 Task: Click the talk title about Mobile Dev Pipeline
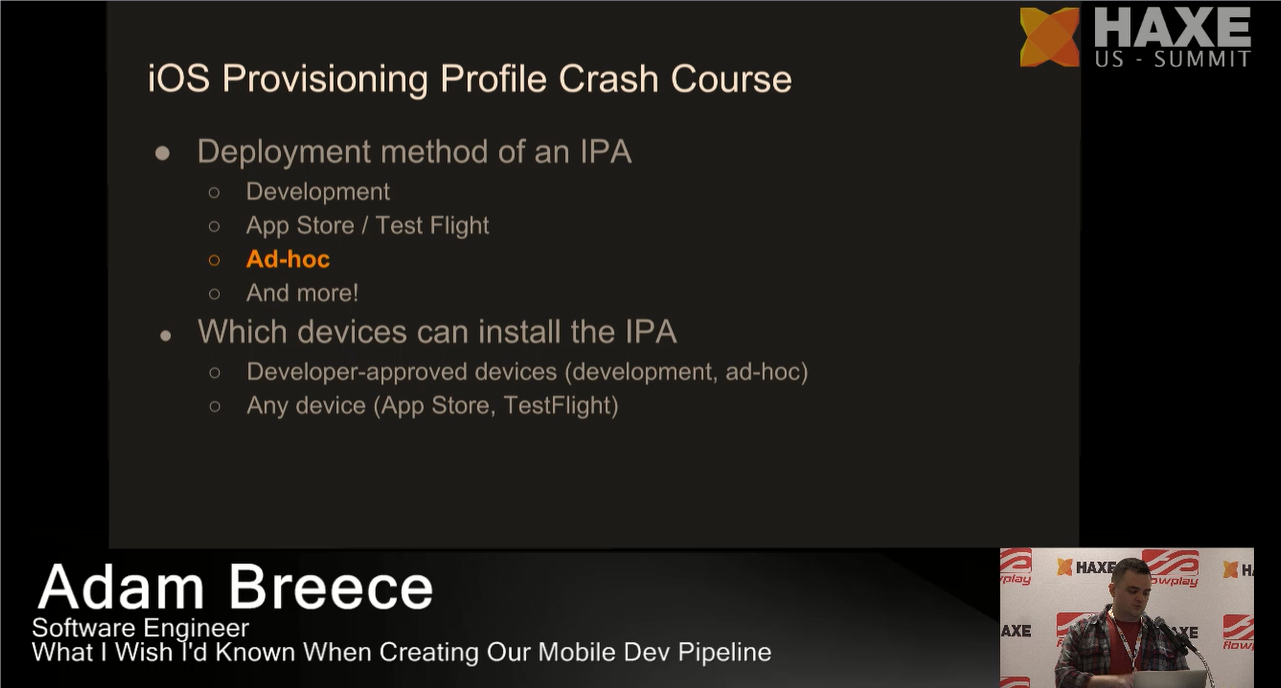tap(401, 653)
